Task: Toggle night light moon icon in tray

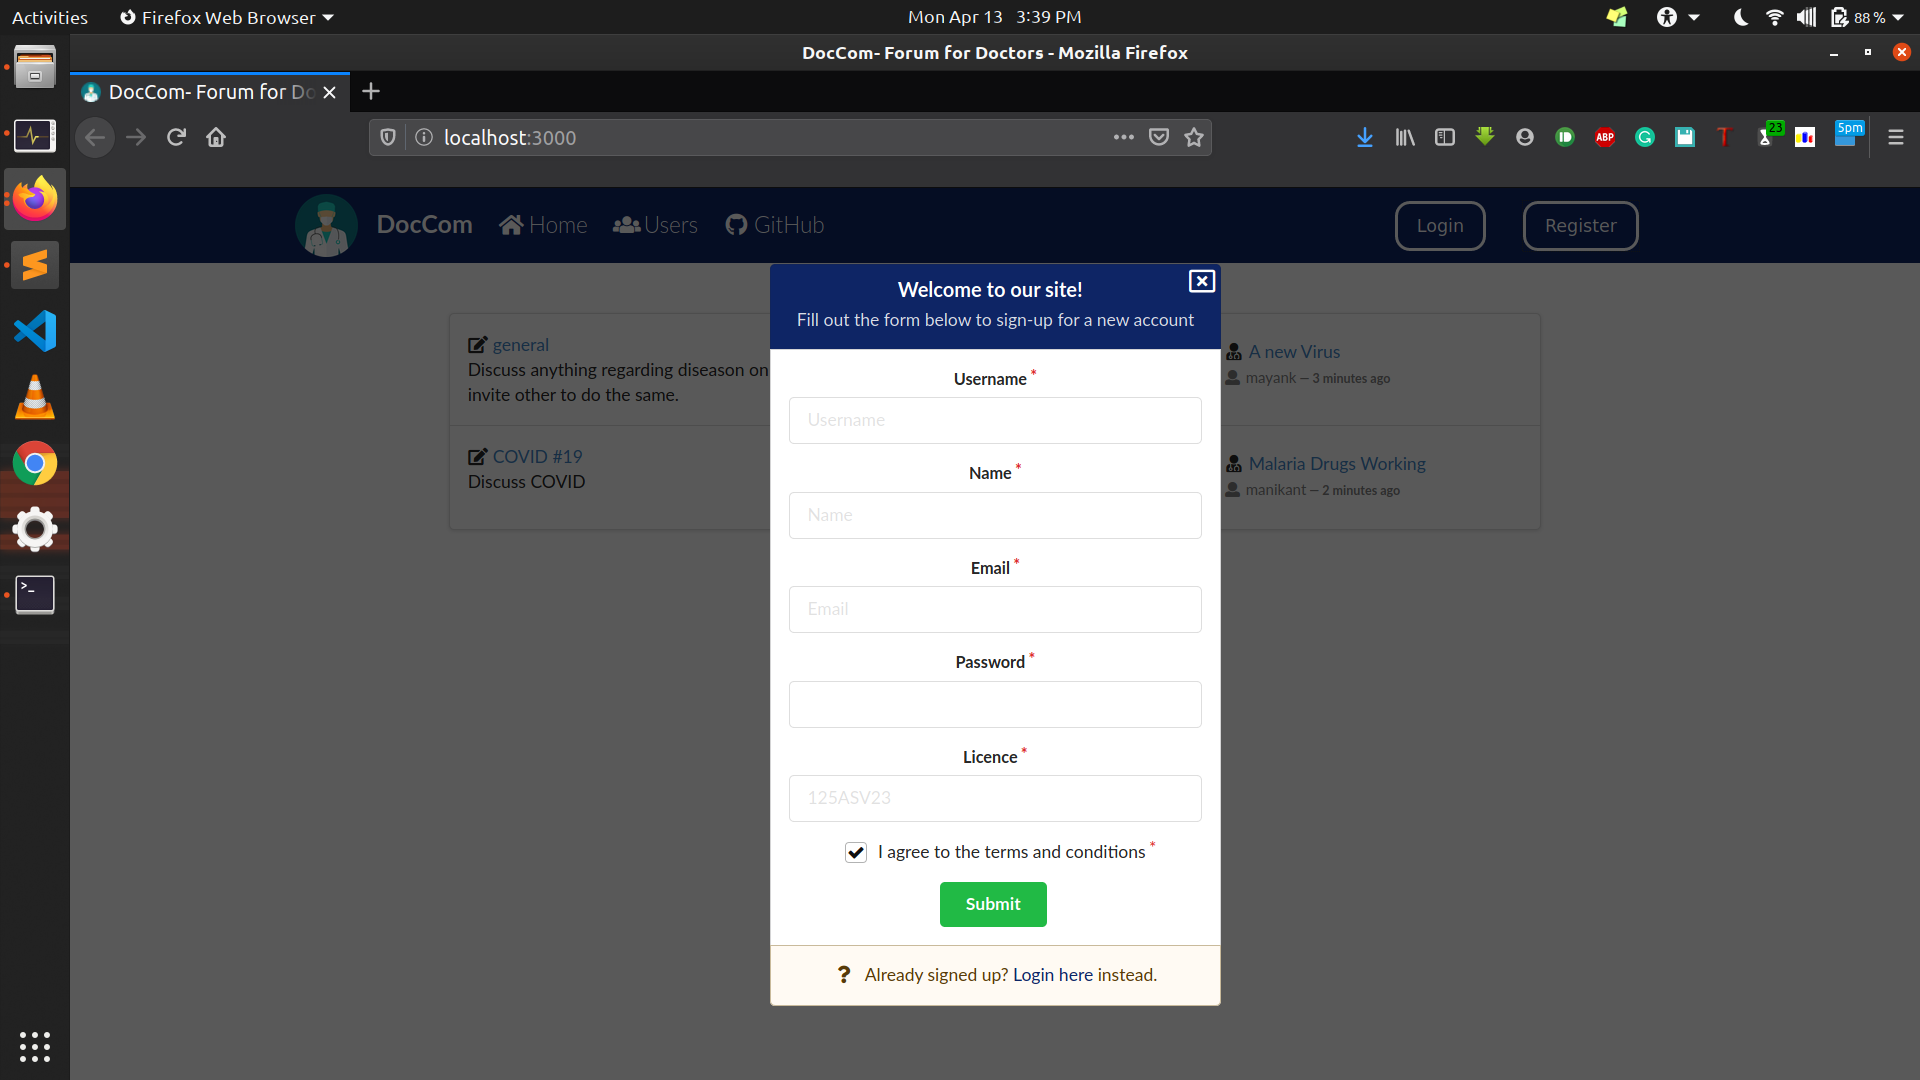Action: click(1740, 17)
